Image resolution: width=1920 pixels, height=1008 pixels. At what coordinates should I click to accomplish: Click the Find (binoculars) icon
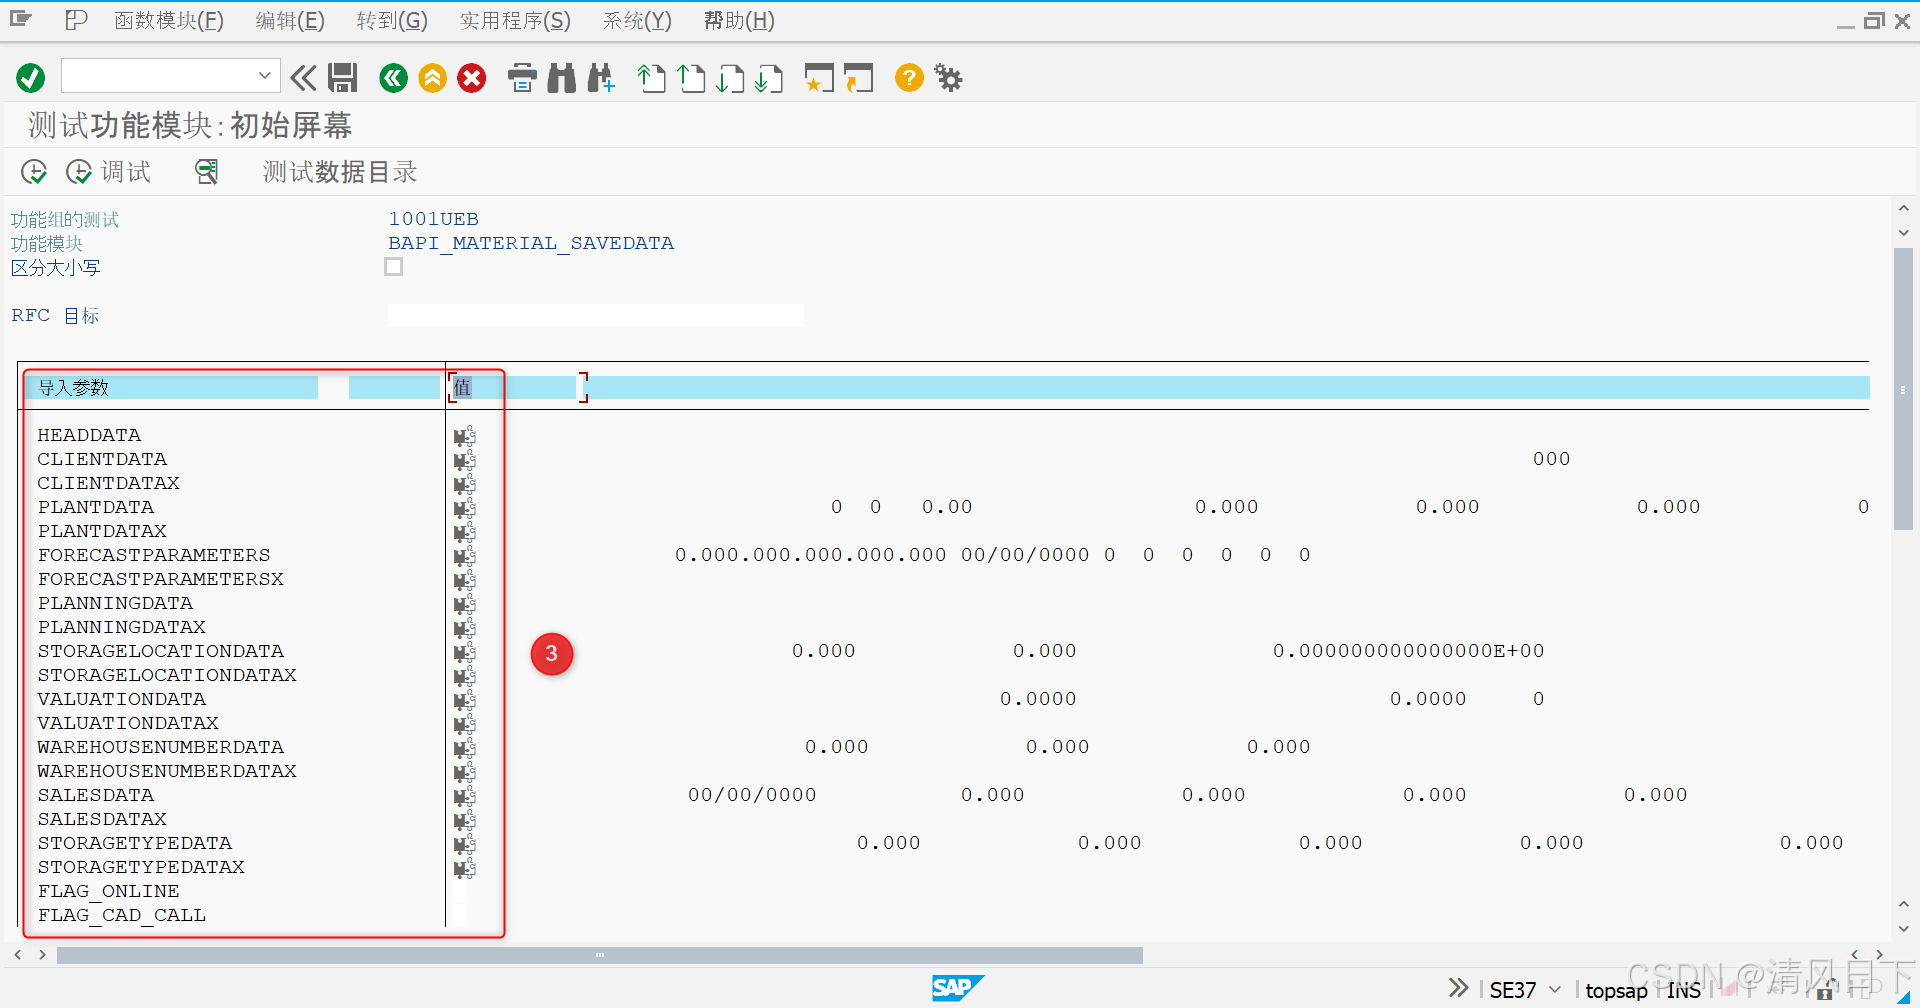561,77
